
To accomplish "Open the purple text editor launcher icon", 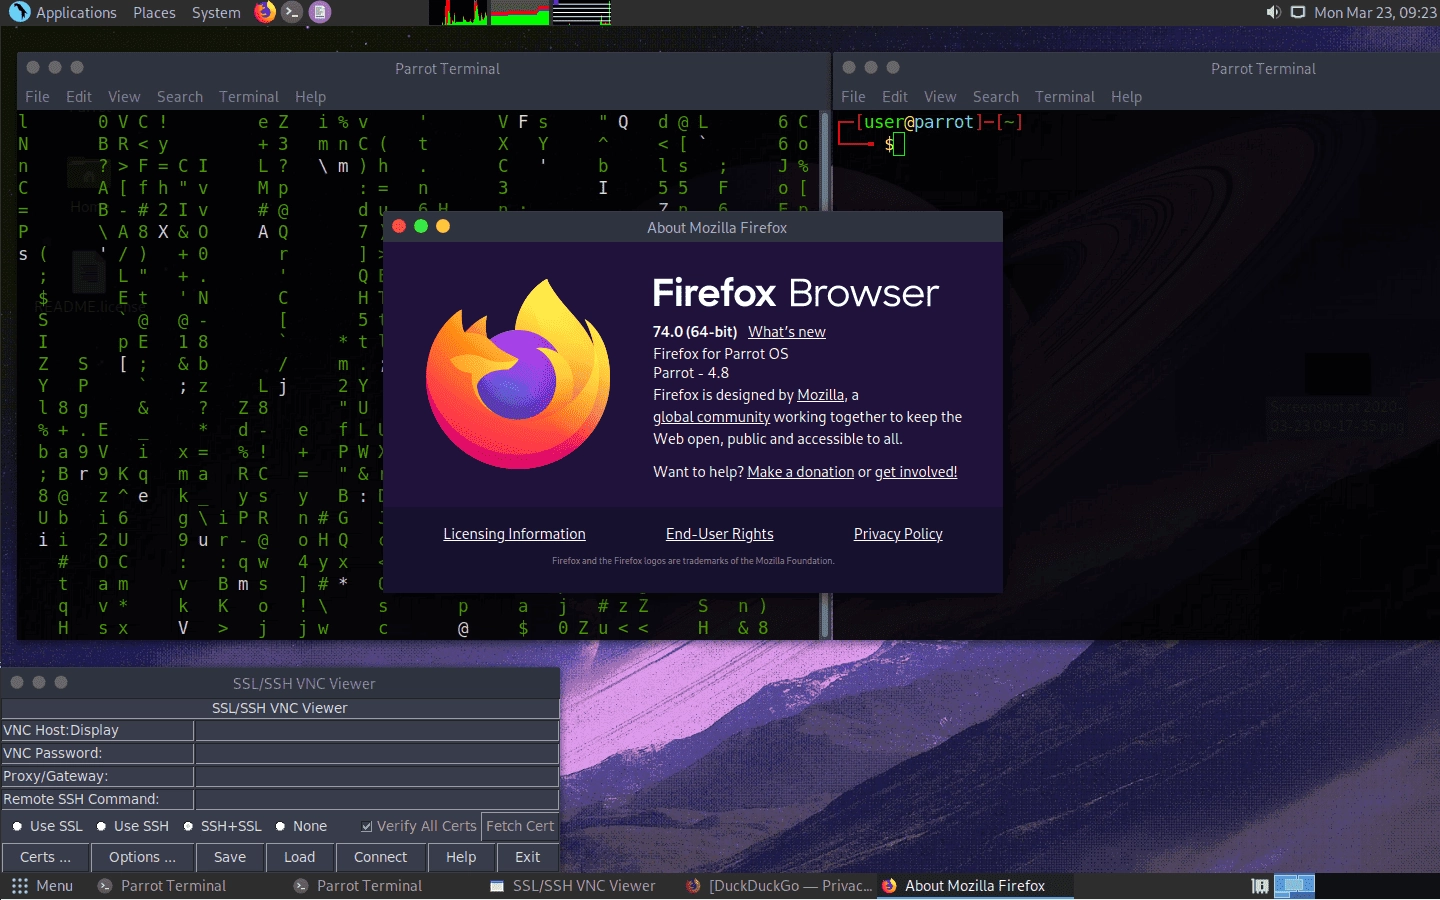I will 319,12.
